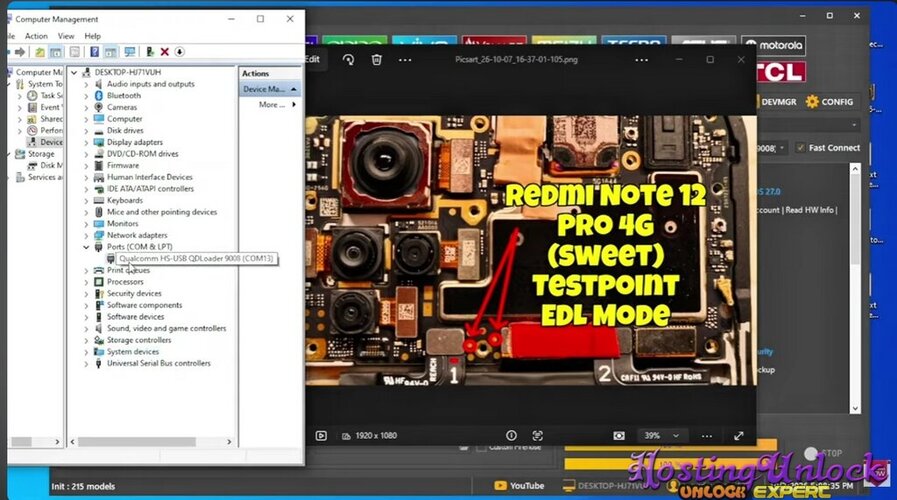
Task: Toggle the Fast Connect checkbox
Action: (x=800, y=148)
